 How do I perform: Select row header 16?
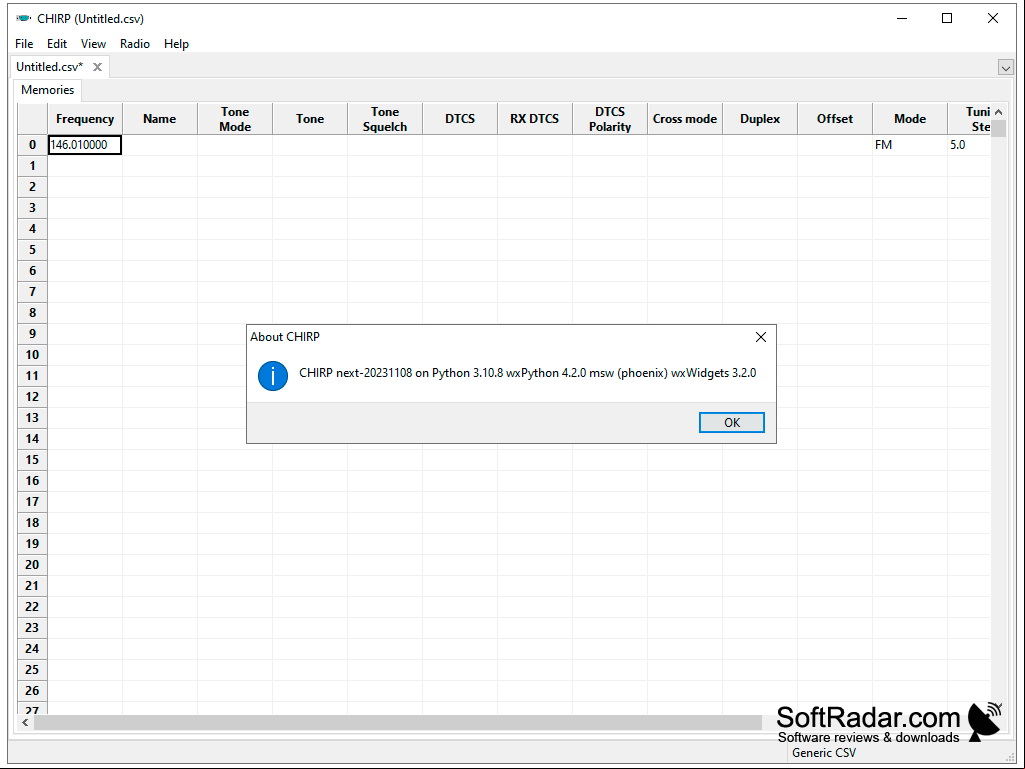tap(33, 481)
